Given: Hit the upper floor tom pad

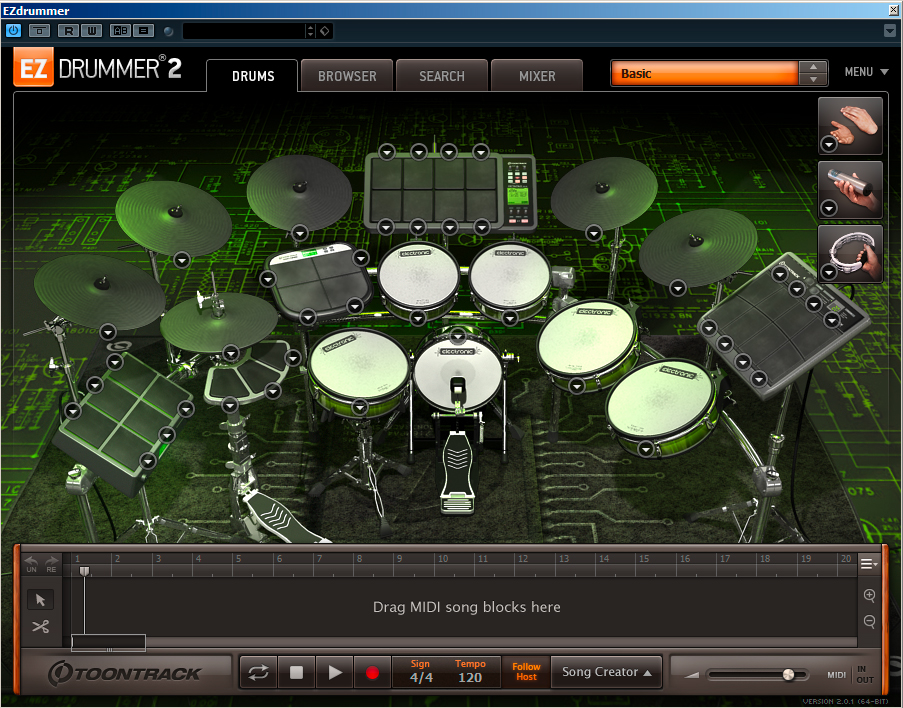Looking at the screenshot, I should coord(587,339).
